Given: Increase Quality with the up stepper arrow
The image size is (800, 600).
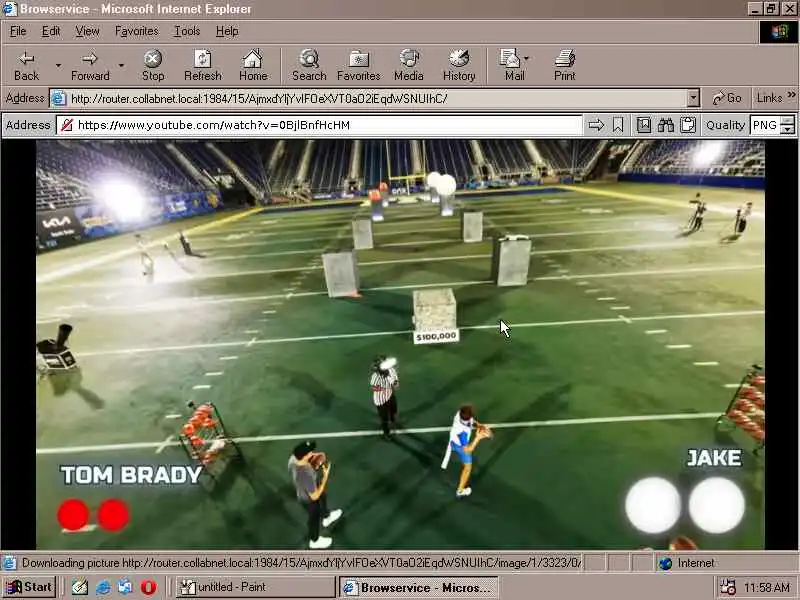Looking at the screenshot, I should point(788,120).
